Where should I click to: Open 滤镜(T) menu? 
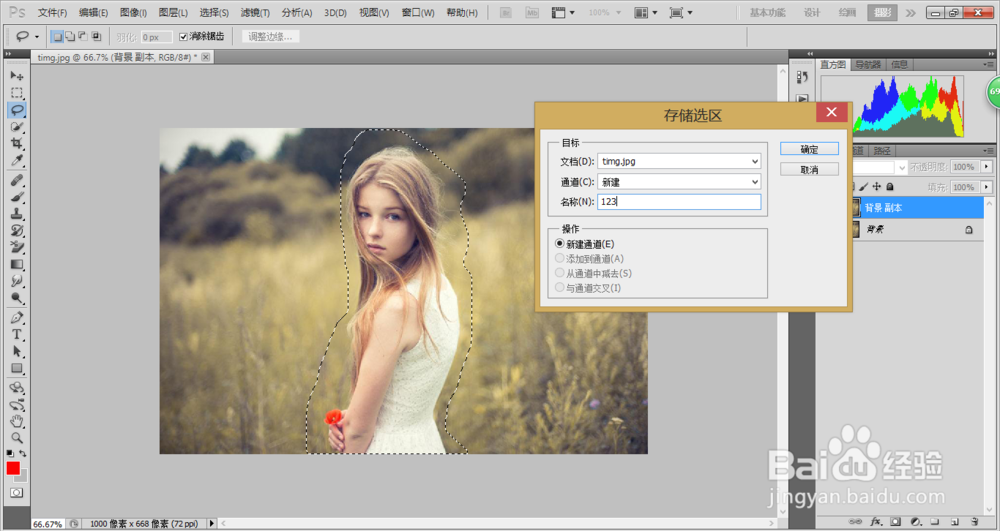255,13
